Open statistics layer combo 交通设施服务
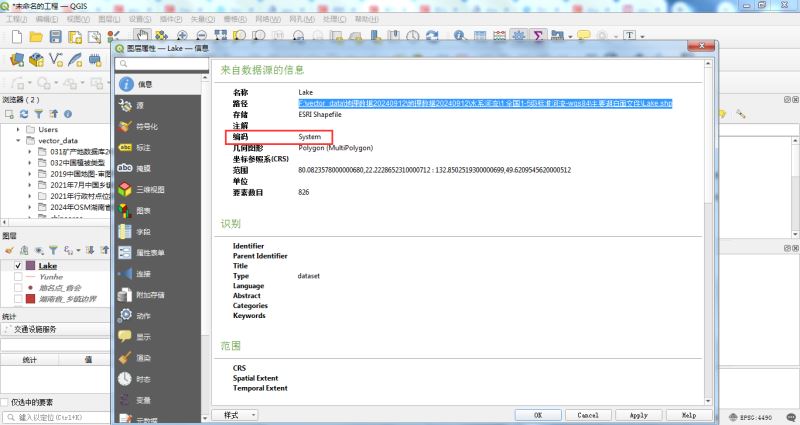This screenshot has width=800, height=425. (55, 330)
